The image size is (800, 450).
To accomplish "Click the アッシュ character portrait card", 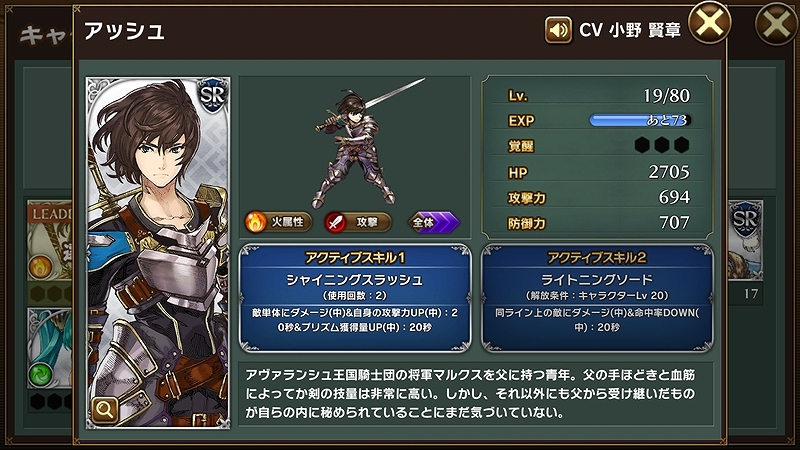I will (x=158, y=253).
